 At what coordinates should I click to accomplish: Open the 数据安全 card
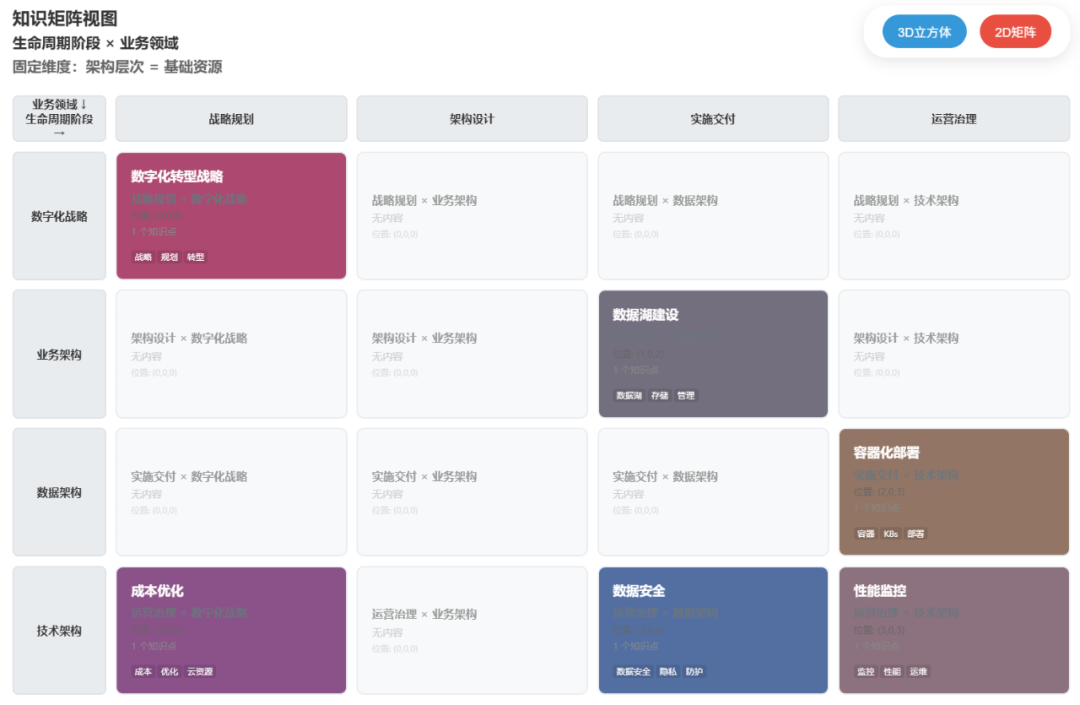point(713,631)
